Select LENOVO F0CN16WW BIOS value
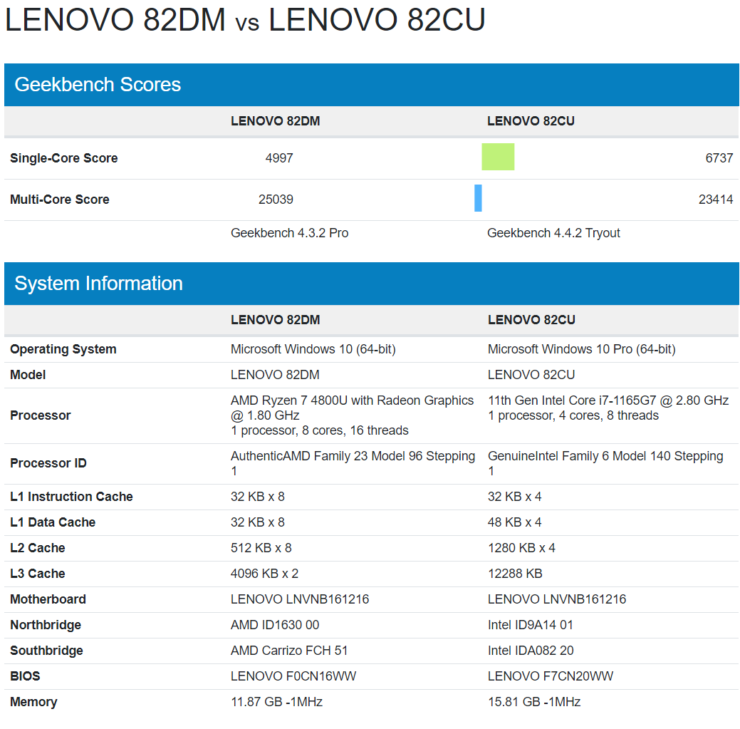Viewport: 740px width, 729px height. point(293,676)
